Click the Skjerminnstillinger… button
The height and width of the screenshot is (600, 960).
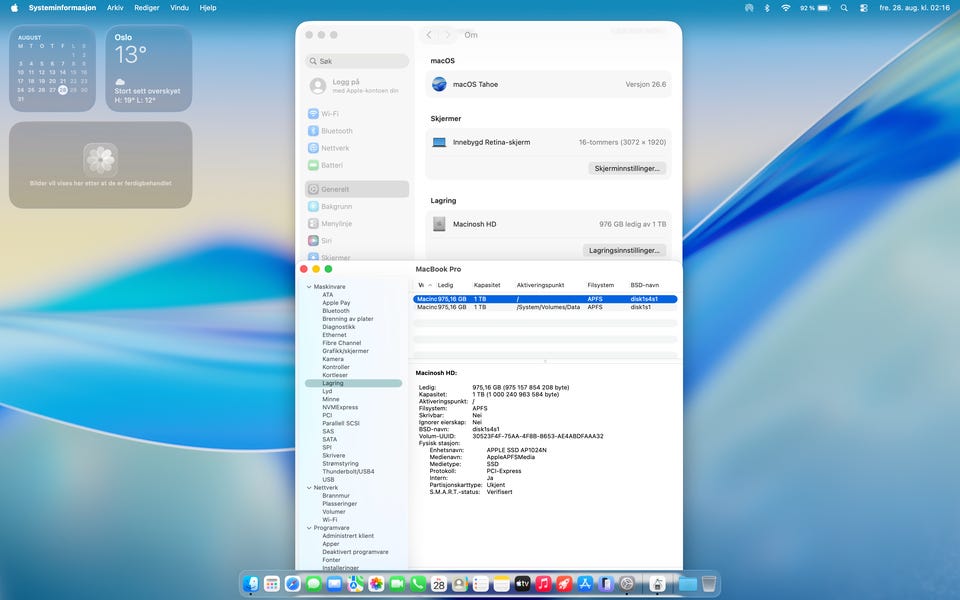[x=627, y=168]
